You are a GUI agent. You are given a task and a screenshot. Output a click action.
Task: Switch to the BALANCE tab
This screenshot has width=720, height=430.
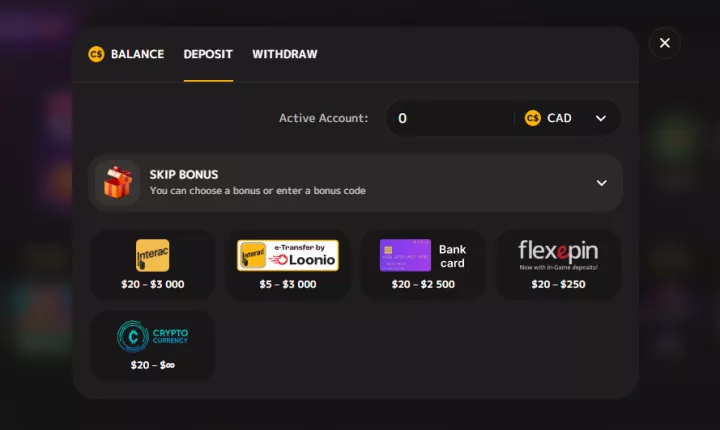[x=137, y=54]
